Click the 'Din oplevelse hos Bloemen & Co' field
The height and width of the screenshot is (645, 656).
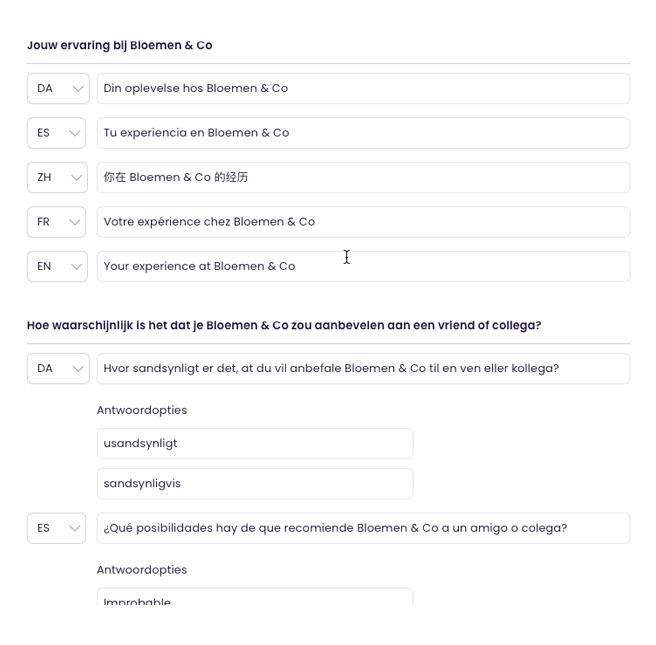point(363,88)
